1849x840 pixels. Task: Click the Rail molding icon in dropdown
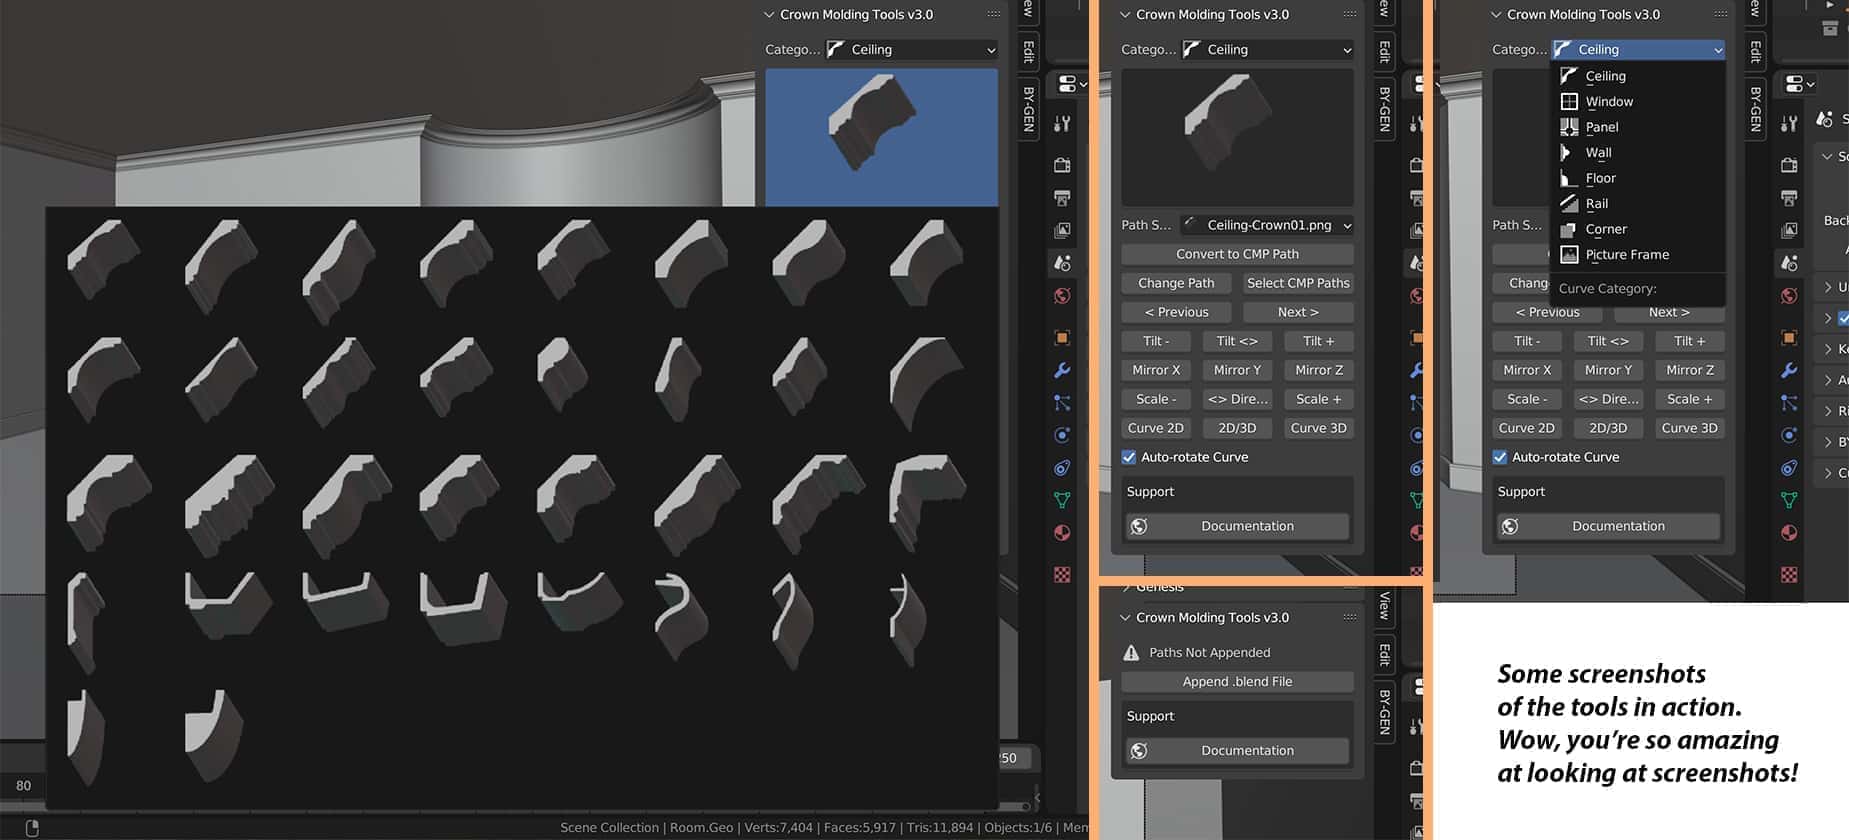[1569, 204]
